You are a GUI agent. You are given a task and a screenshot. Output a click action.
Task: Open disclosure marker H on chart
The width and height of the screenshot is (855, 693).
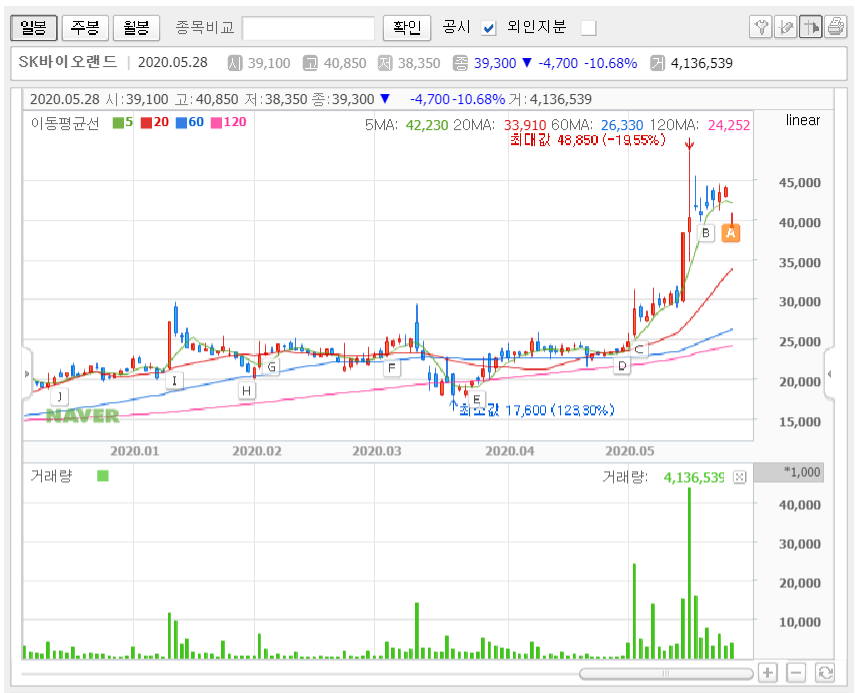(246, 390)
